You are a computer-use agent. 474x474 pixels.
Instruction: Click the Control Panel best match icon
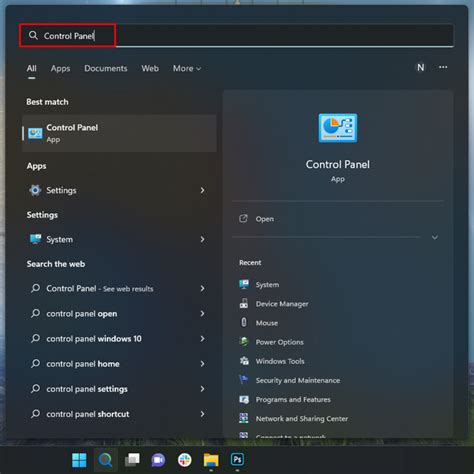pos(35,133)
